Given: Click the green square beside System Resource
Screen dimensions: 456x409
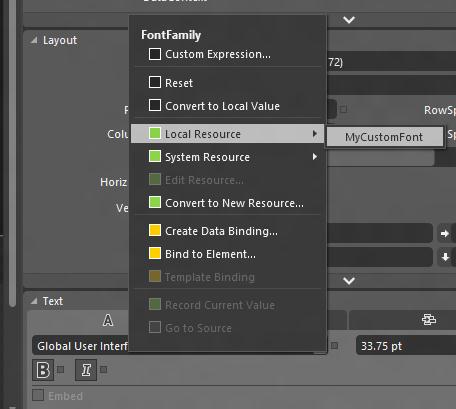Looking at the screenshot, I should pos(155,156).
